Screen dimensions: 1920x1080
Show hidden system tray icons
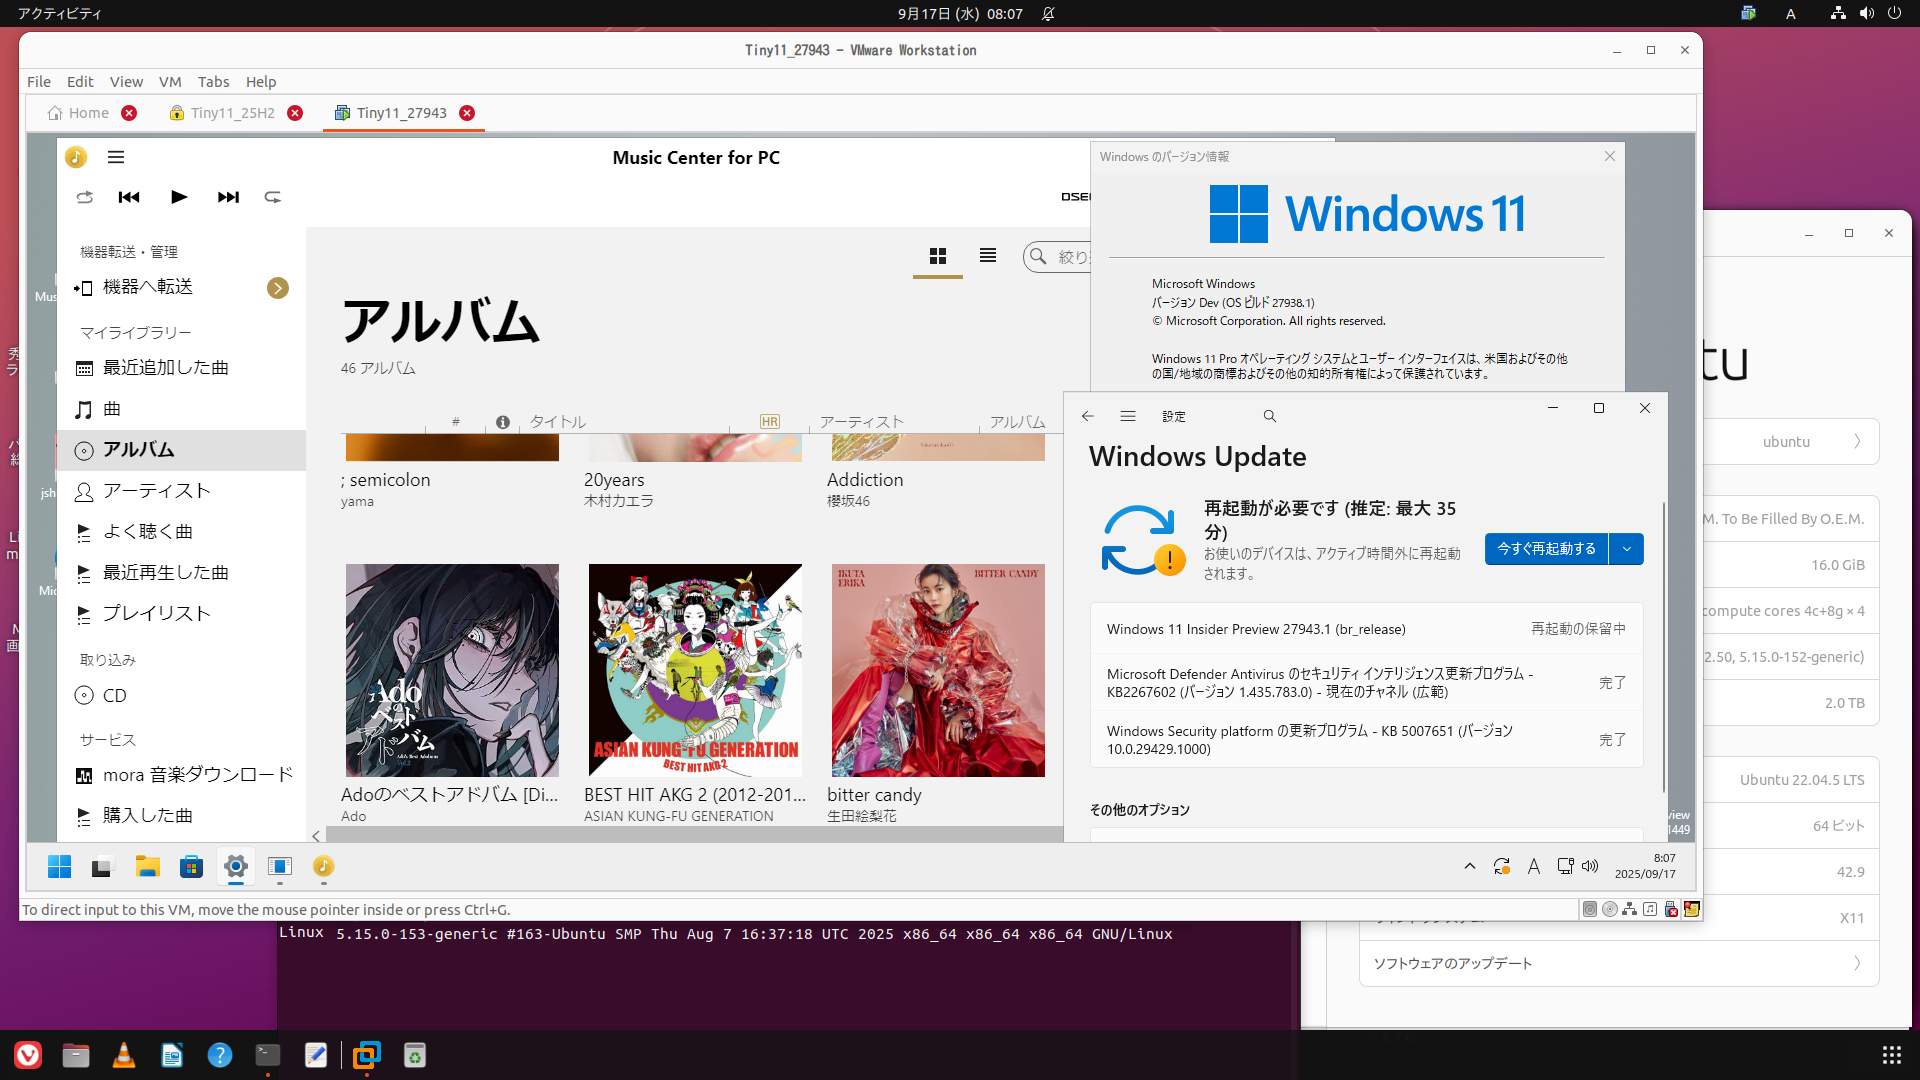click(1469, 867)
